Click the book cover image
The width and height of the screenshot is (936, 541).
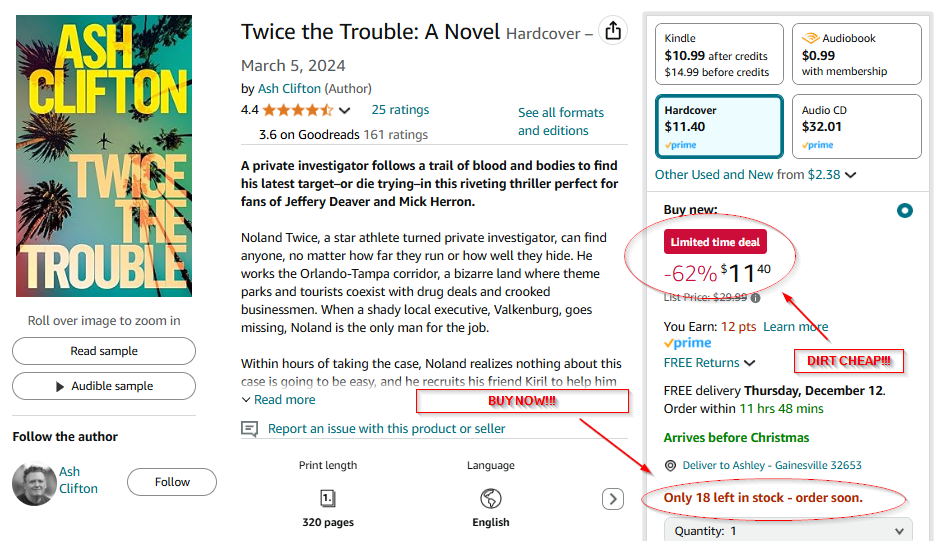click(x=104, y=156)
